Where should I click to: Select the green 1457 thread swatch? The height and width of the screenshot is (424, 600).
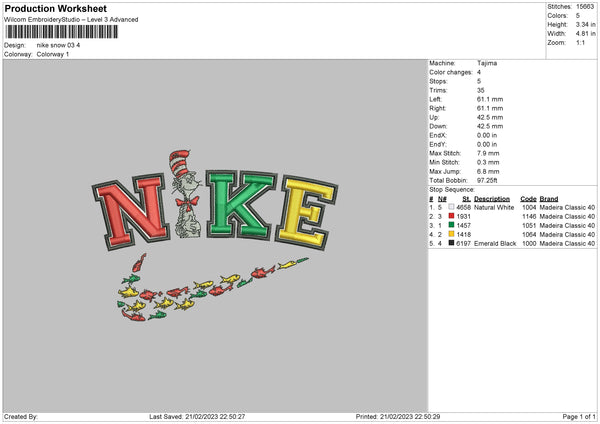[x=452, y=225]
